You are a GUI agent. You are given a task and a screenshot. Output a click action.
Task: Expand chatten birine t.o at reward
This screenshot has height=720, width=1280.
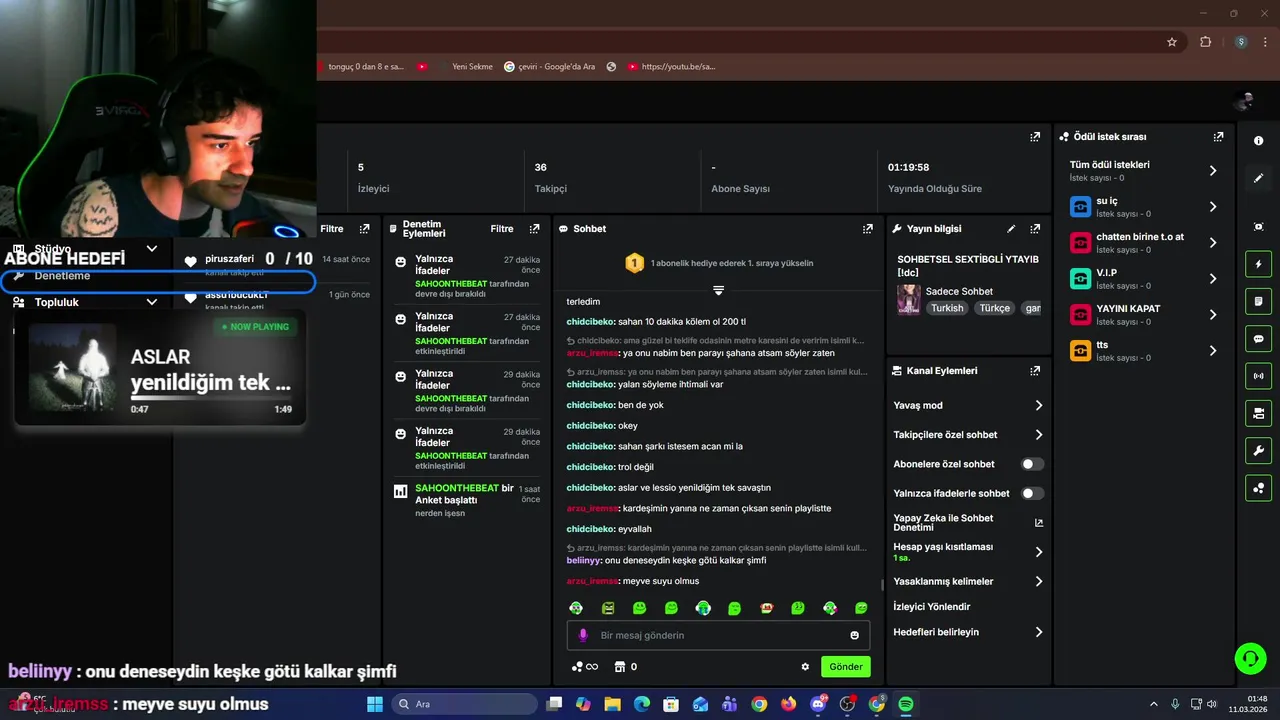(x=1213, y=243)
